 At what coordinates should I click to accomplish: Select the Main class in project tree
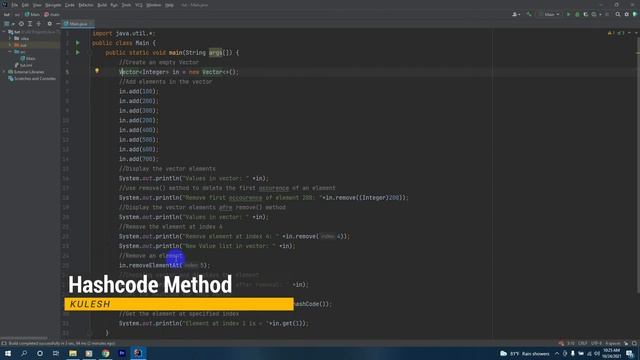pos(28,58)
